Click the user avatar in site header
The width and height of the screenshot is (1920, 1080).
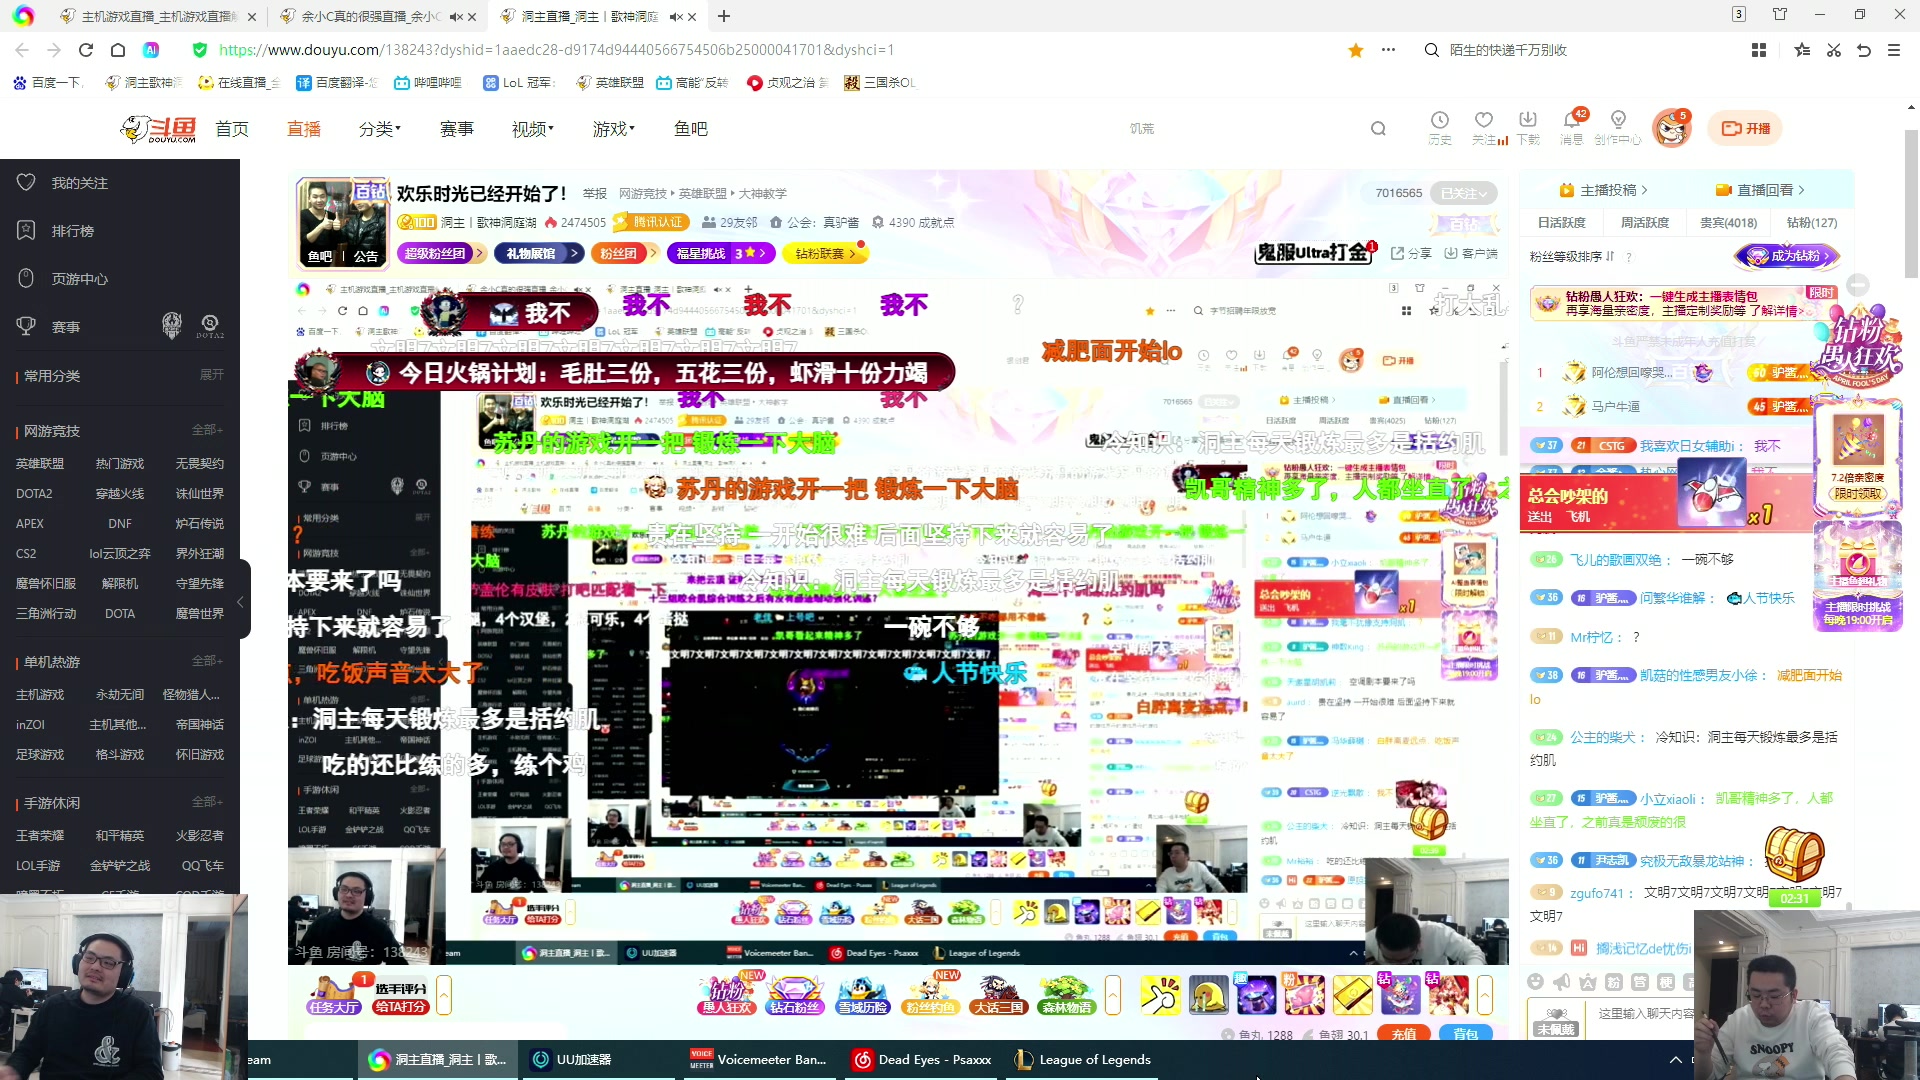pyautogui.click(x=1671, y=128)
